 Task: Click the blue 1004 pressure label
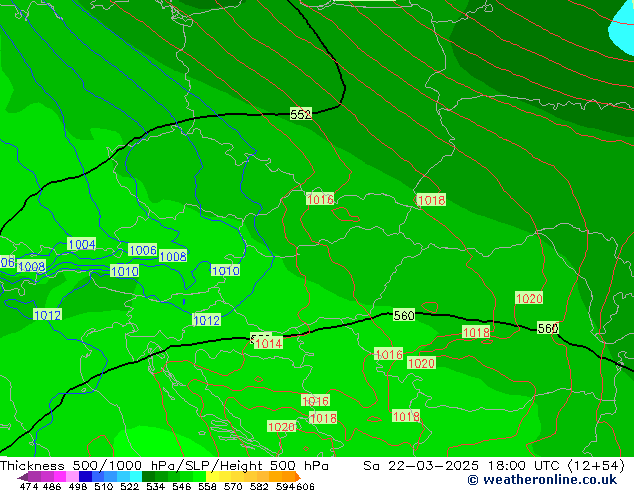[82, 244]
